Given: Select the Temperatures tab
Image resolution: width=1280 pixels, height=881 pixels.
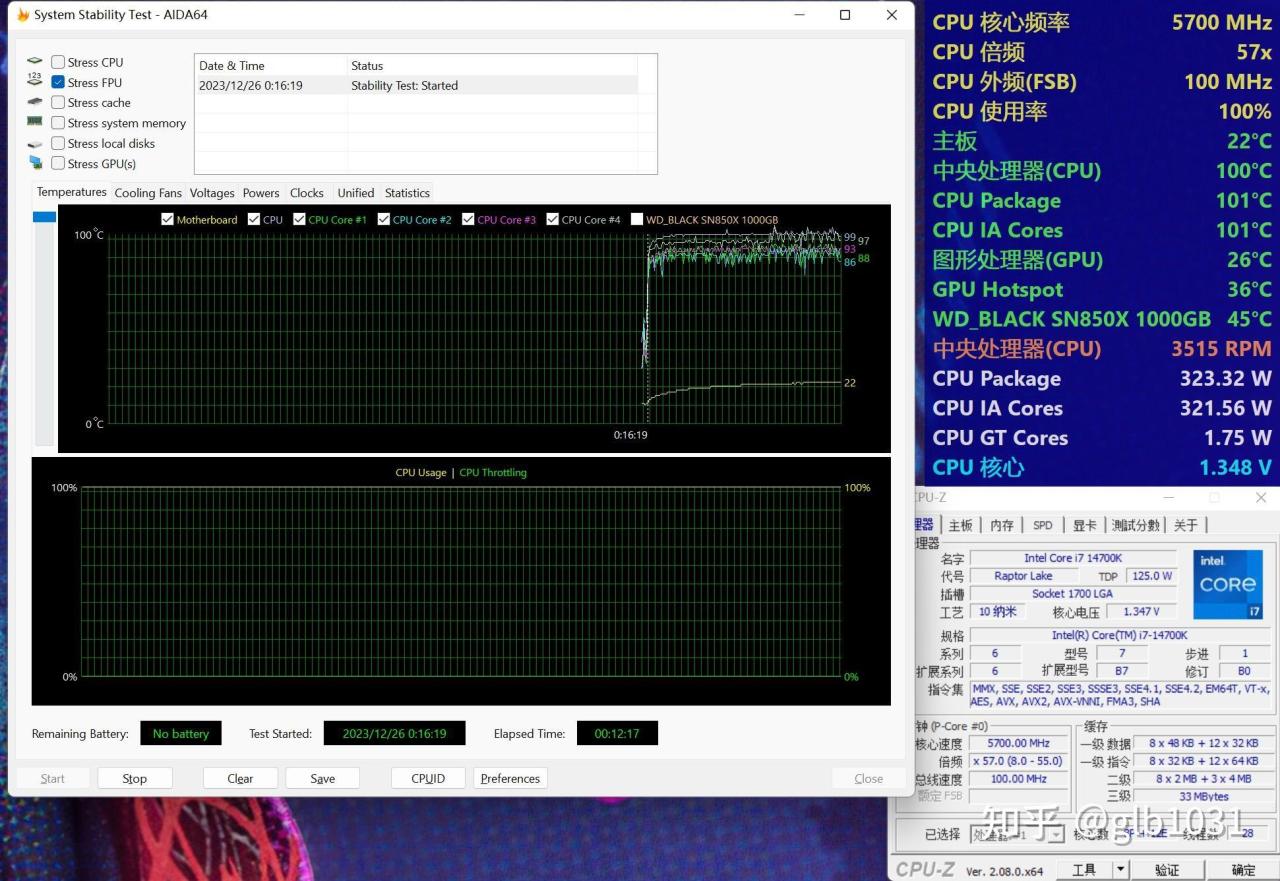Looking at the screenshot, I should pyautogui.click(x=71, y=192).
